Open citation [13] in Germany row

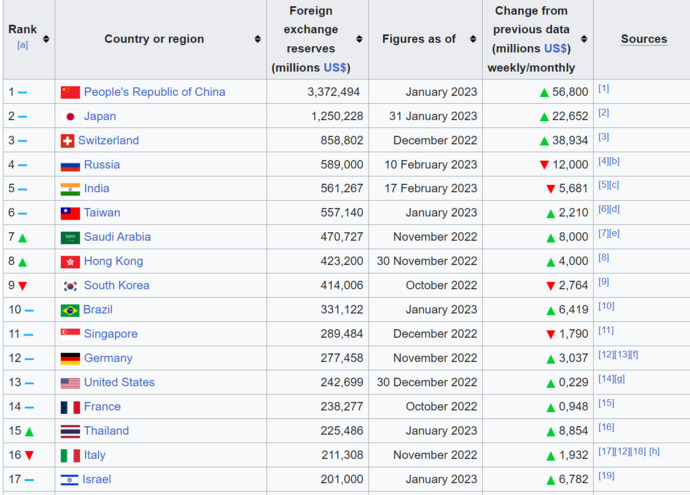(622, 354)
